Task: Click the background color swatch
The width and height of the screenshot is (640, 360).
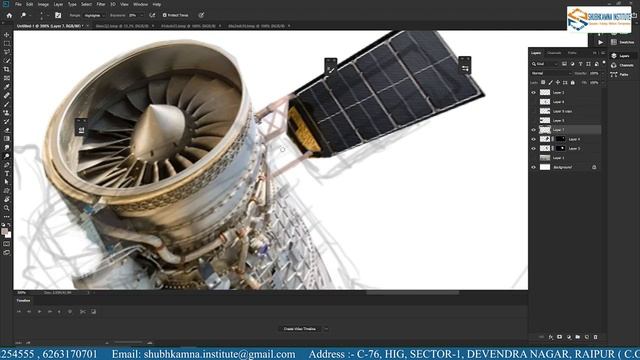Action: pos(8,235)
